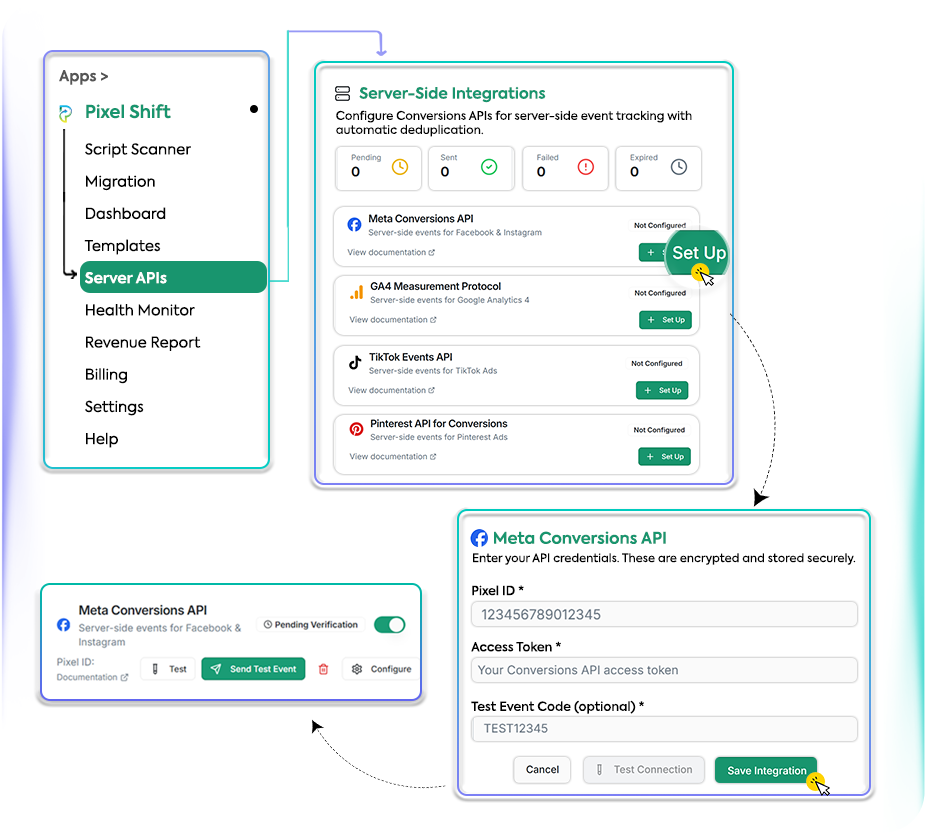This screenshot has width=926, height=834.
Task: Click the Failed alert icon
Action: (x=585, y=167)
